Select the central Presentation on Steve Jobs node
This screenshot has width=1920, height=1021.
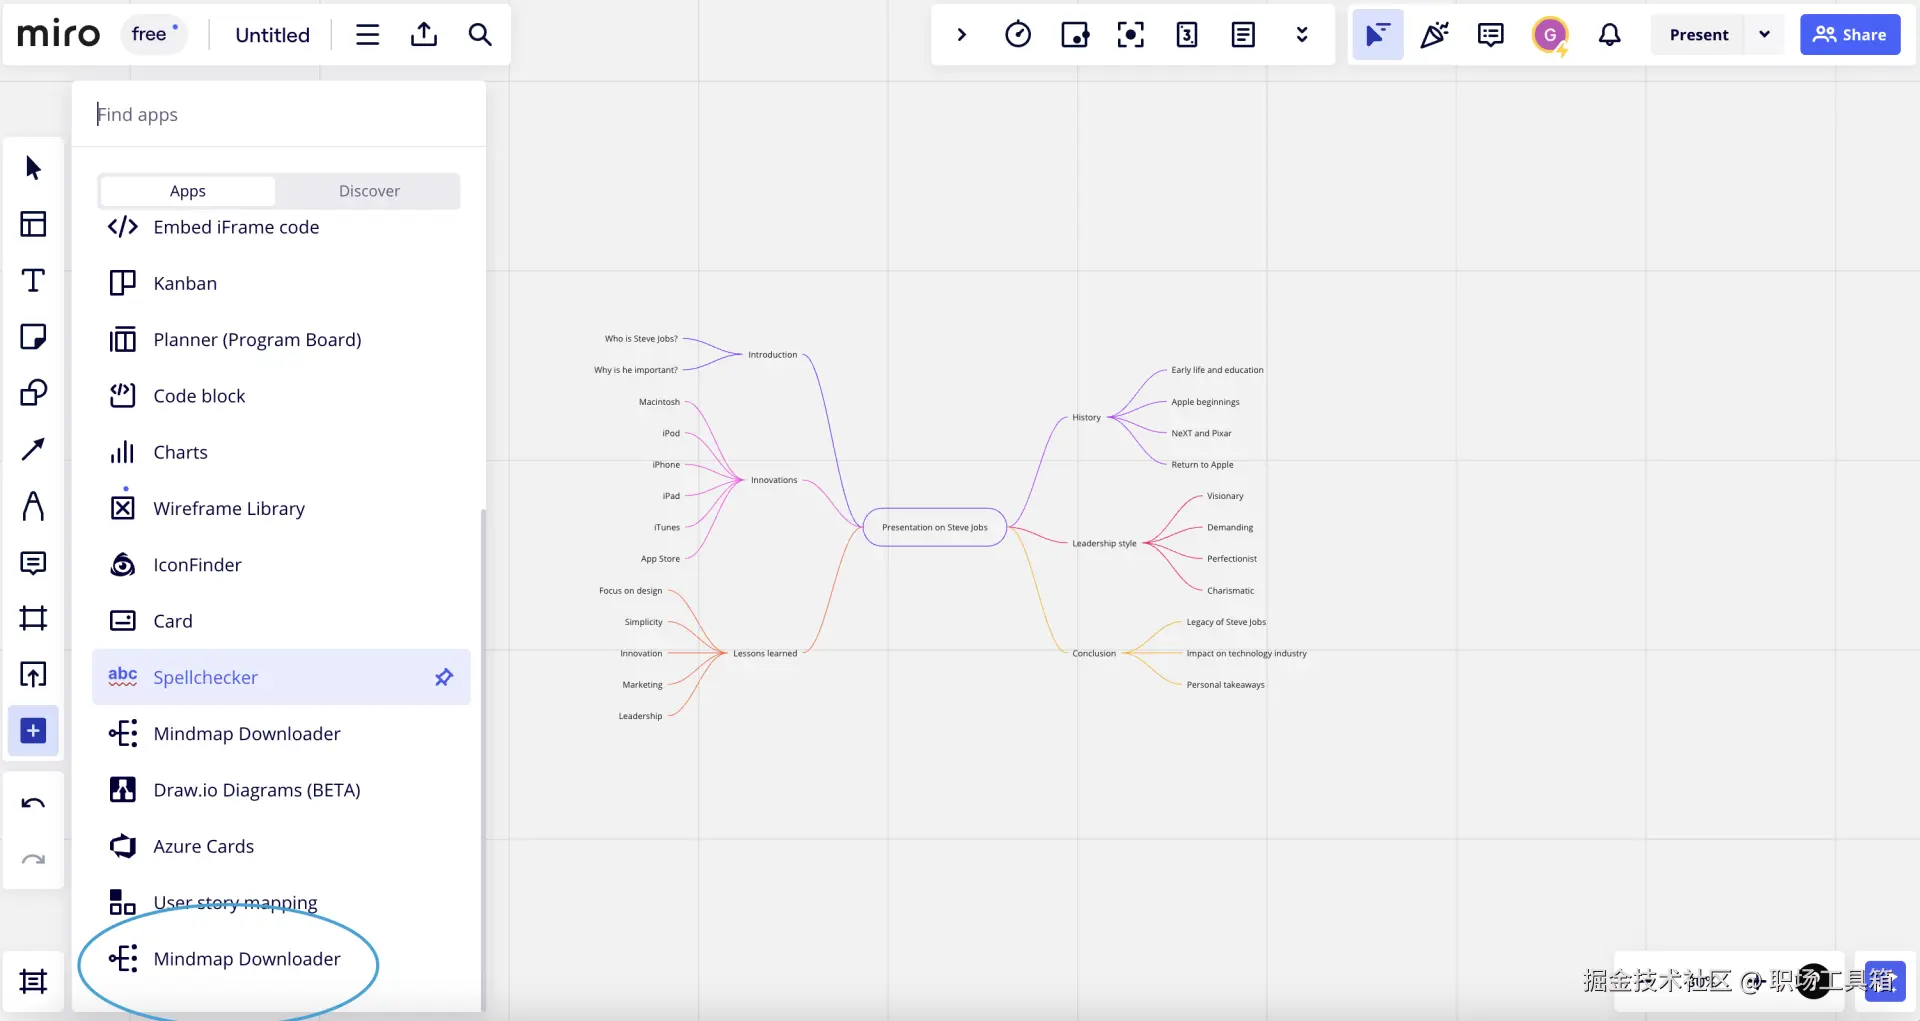(935, 527)
